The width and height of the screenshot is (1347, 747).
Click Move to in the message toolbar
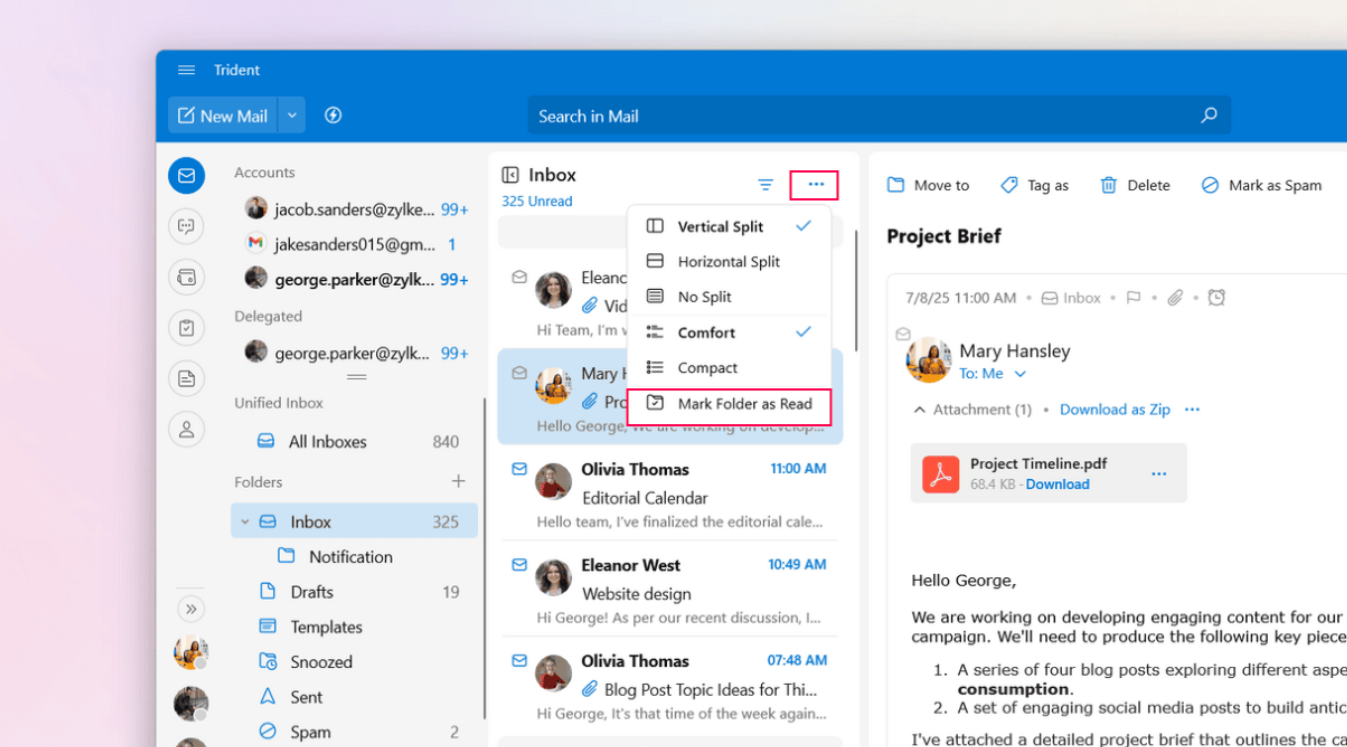pos(929,185)
